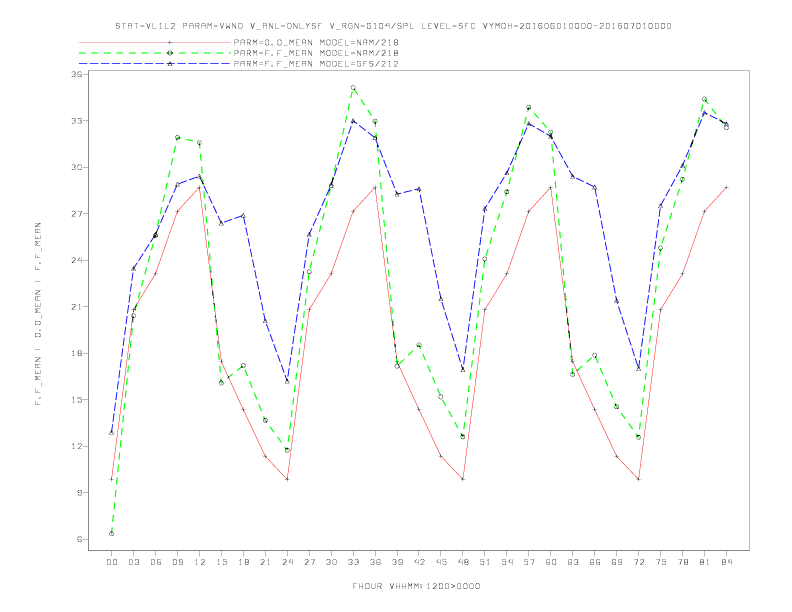
Task: Click x-axis tick label 69
Action: point(617,562)
